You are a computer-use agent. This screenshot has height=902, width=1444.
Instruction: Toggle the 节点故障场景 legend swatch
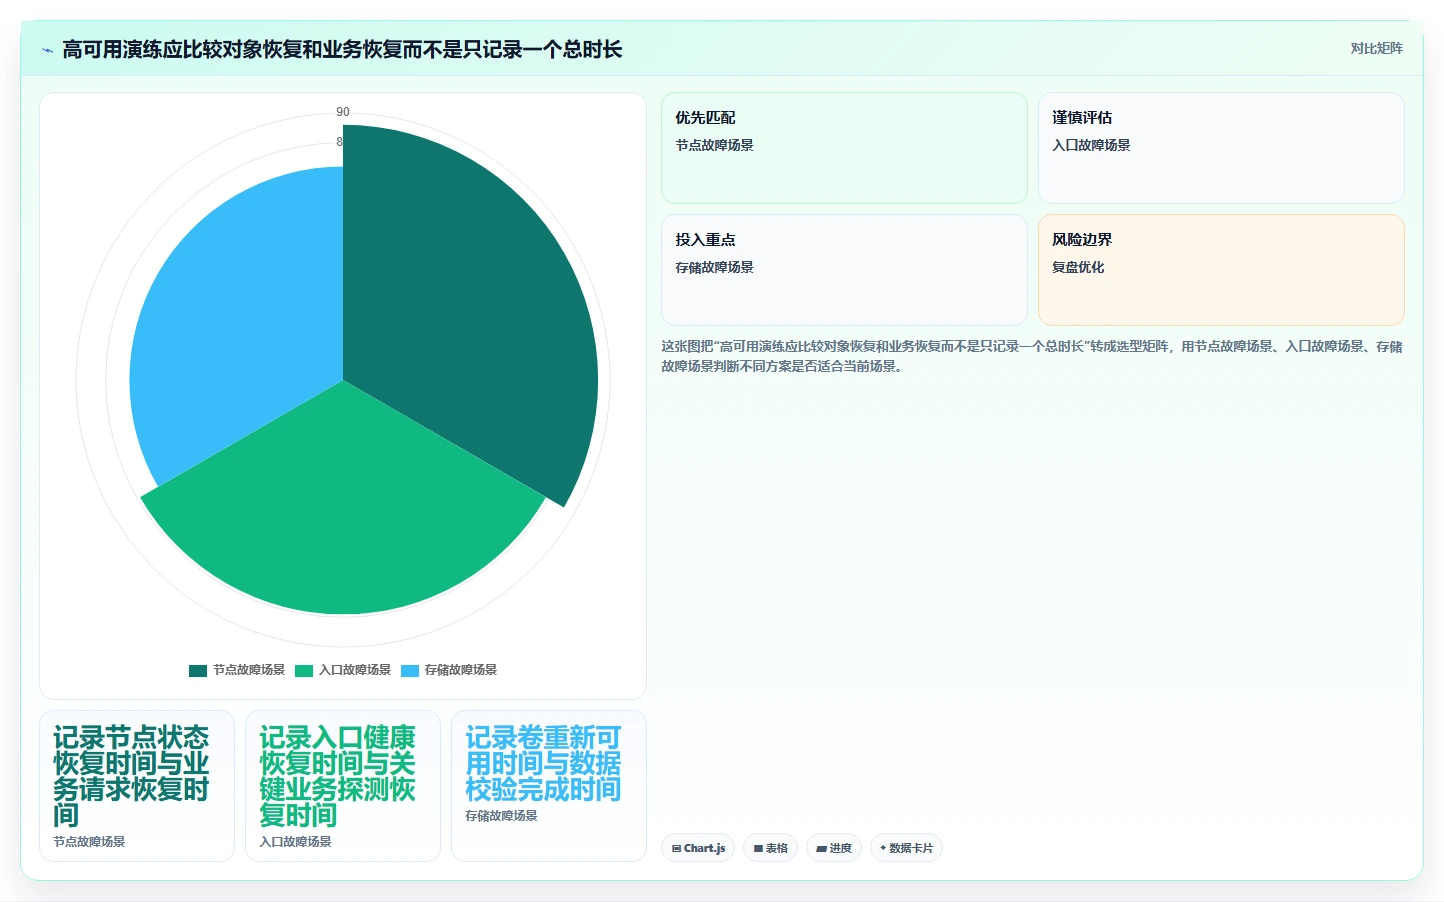[198, 670]
